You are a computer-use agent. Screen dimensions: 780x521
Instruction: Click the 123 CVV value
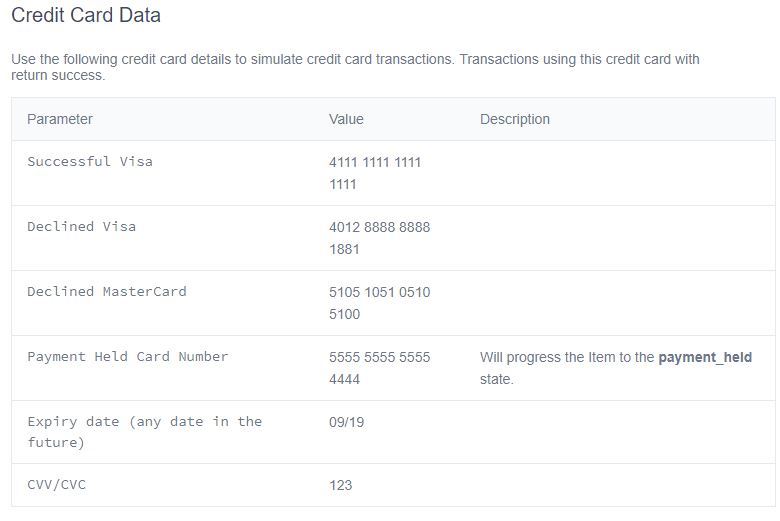pyautogui.click(x=341, y=485)
